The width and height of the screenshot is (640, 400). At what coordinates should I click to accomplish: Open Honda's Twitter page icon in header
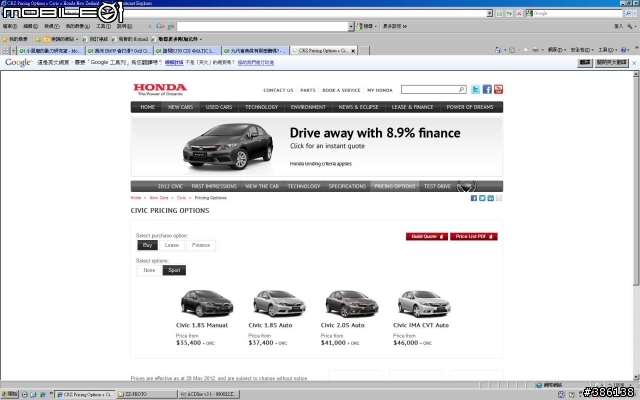click(476, 89)
